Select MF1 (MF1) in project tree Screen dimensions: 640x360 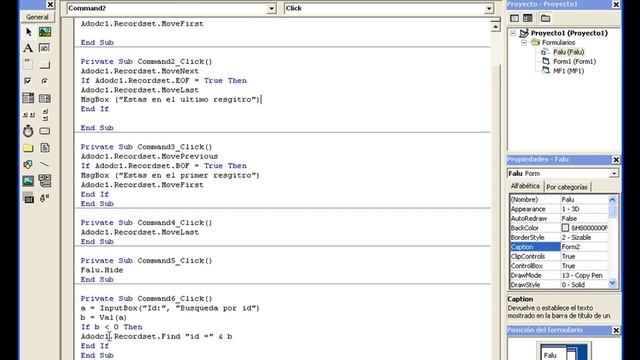(x=569, y=71)
